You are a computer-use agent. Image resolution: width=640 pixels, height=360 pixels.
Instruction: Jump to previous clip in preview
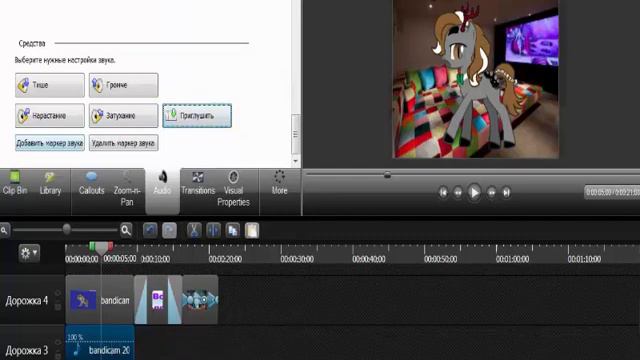443,192
